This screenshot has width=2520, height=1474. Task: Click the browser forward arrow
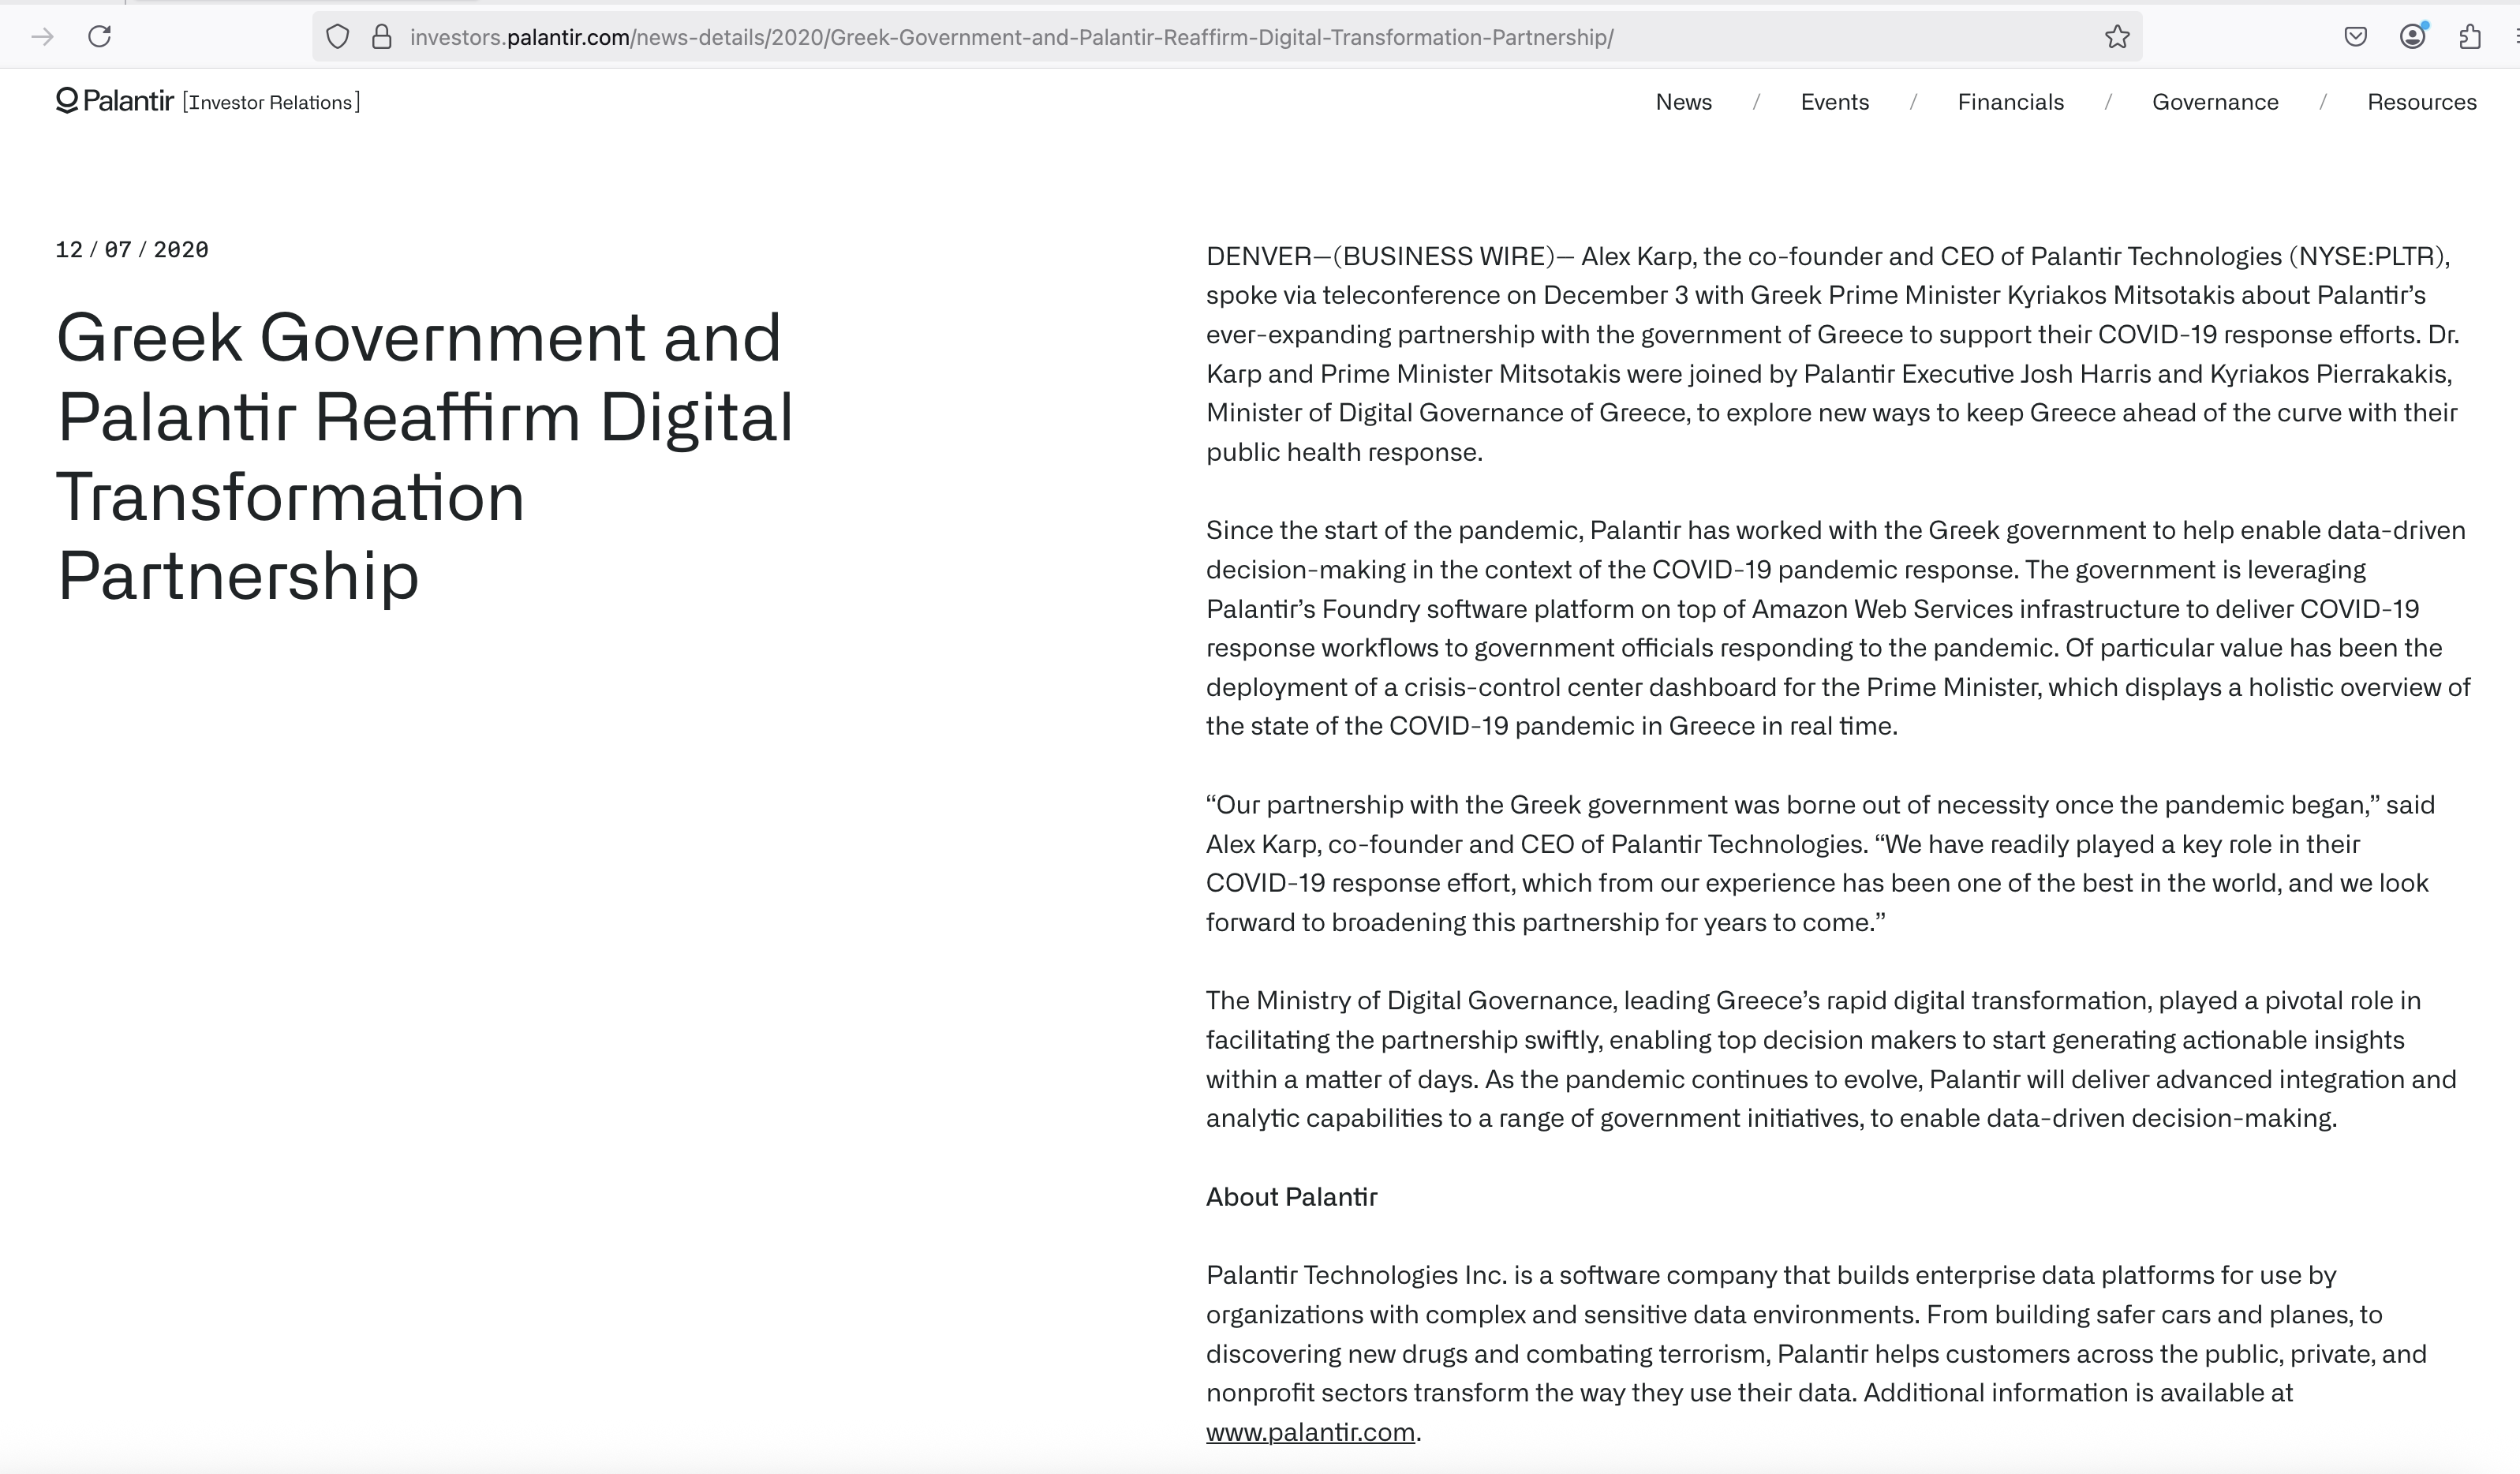(42, 37)
